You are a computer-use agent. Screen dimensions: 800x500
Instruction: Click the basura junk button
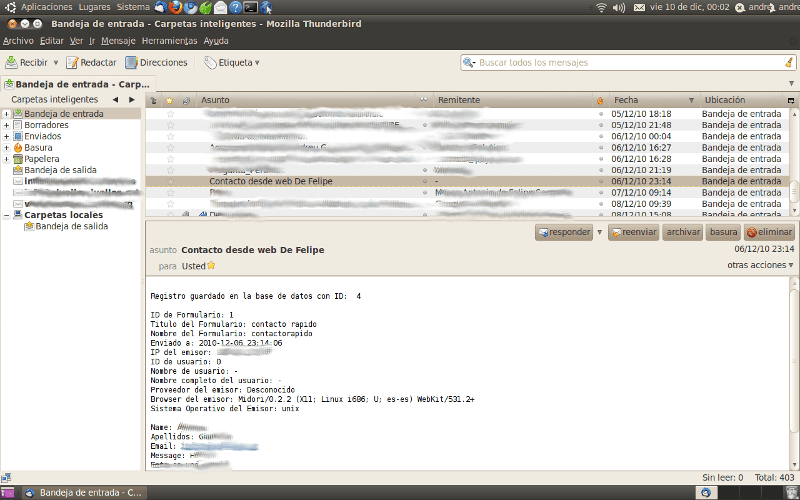click(x=723, y=232)
